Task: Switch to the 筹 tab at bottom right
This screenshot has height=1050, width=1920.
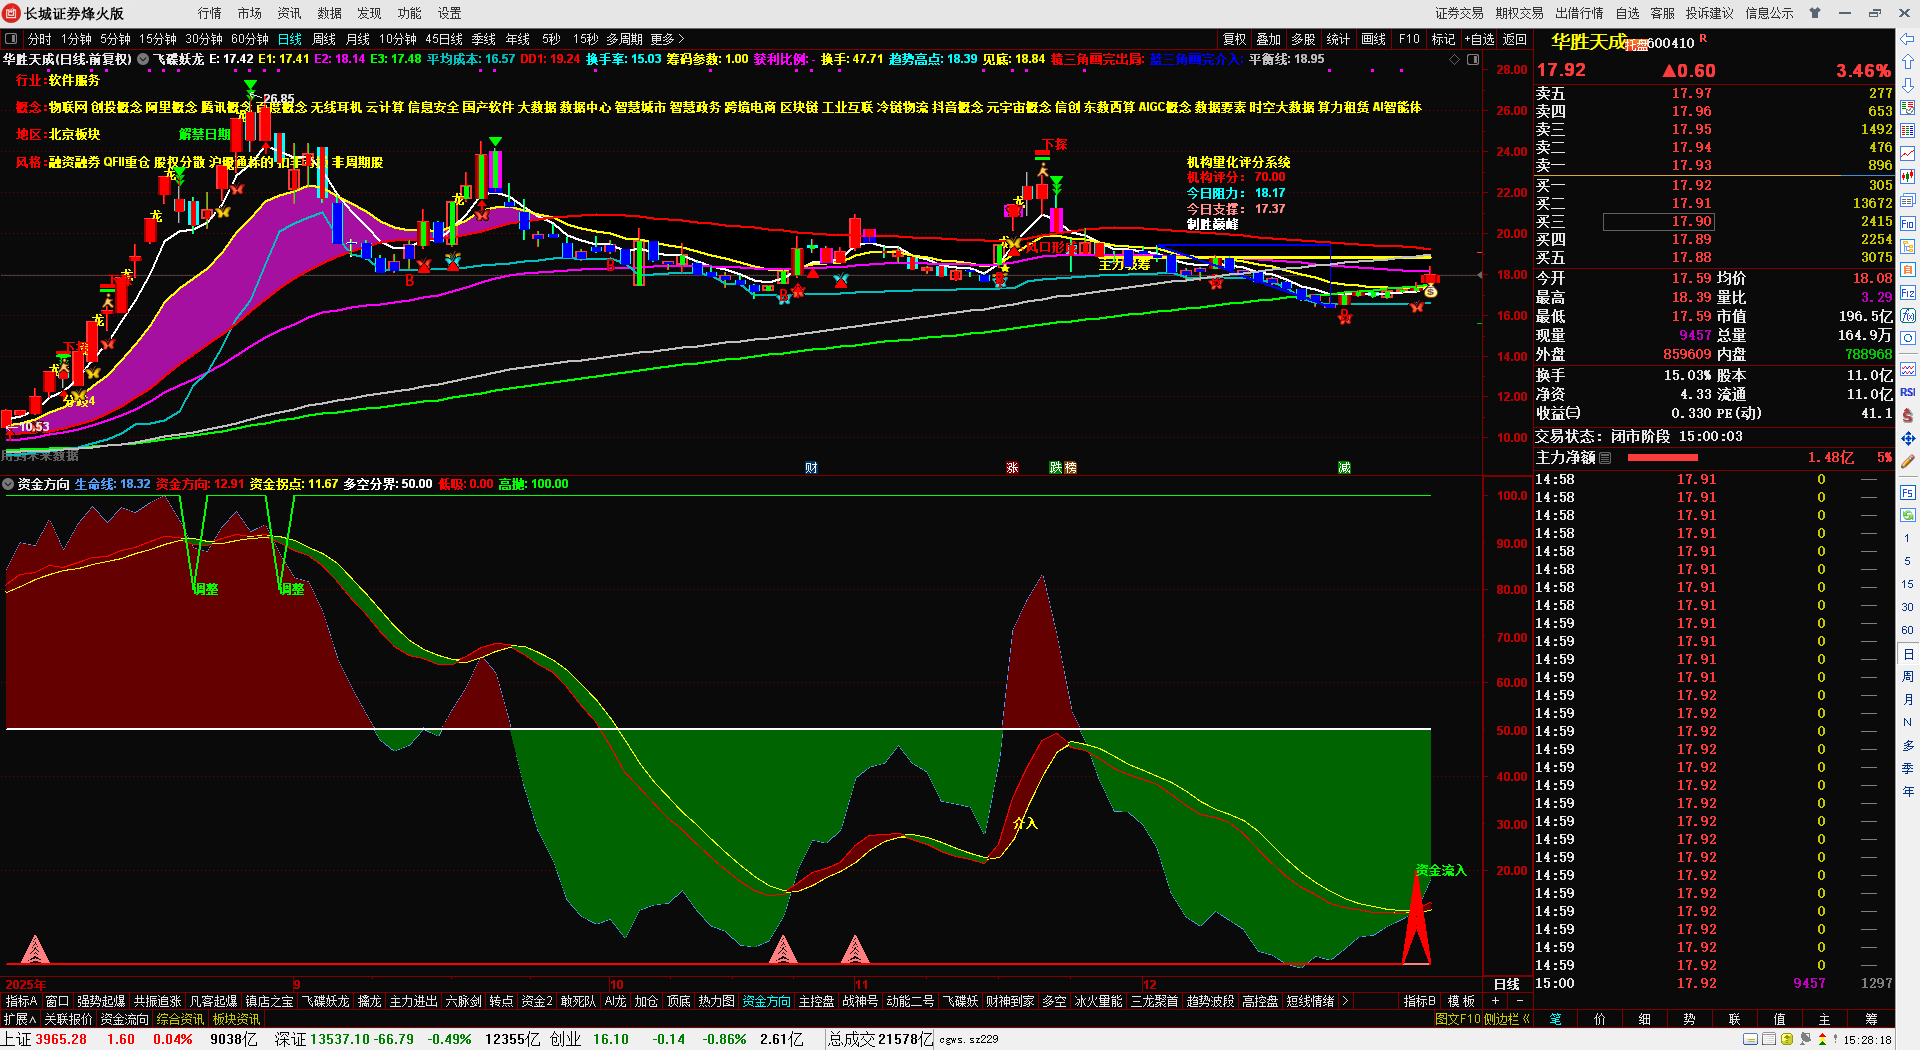Action: point(1871,1019)
